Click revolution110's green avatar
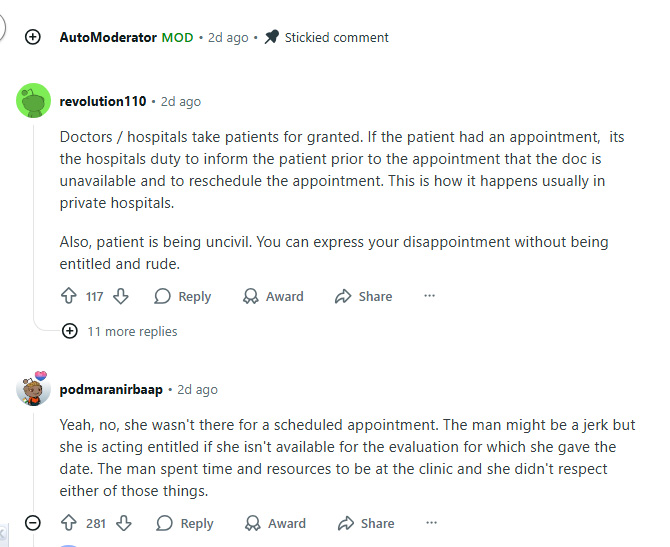The height and width of the screenshot is (547, 670). pos(34,101)
